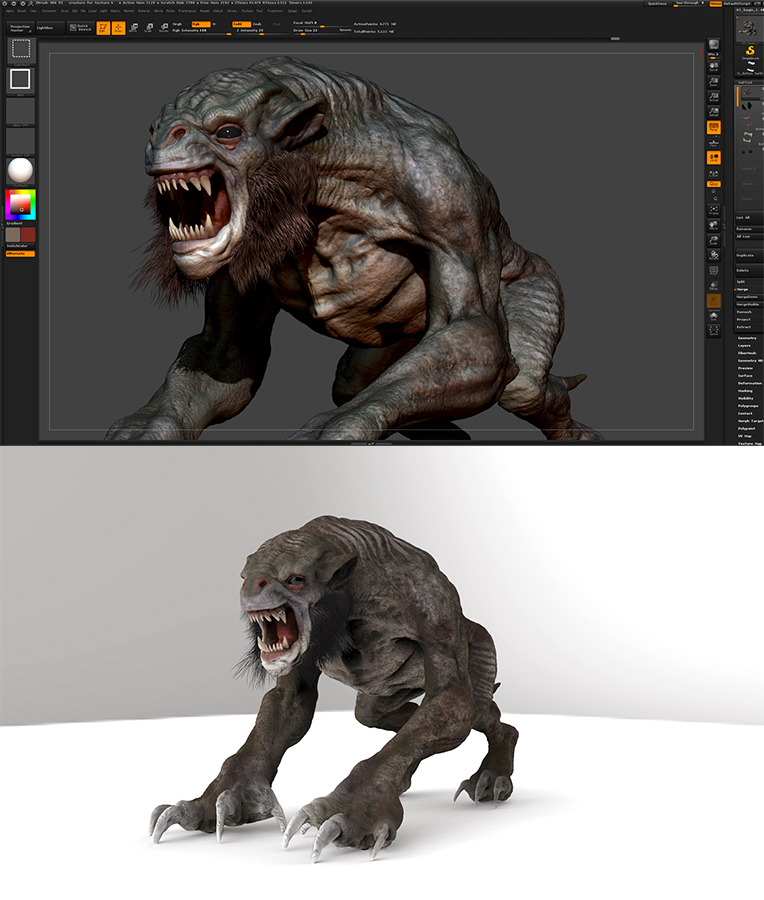764x900 pixels.
Task: Click the Quick Sketch button
Action: pyautogui.click(x=80, y=28)
